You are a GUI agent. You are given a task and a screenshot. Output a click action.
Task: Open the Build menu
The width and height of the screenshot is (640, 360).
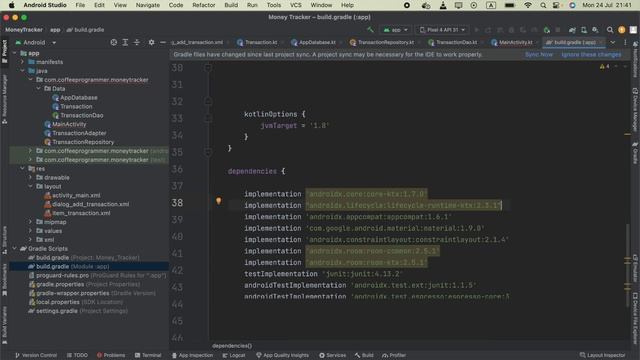[x=231, y=5]
